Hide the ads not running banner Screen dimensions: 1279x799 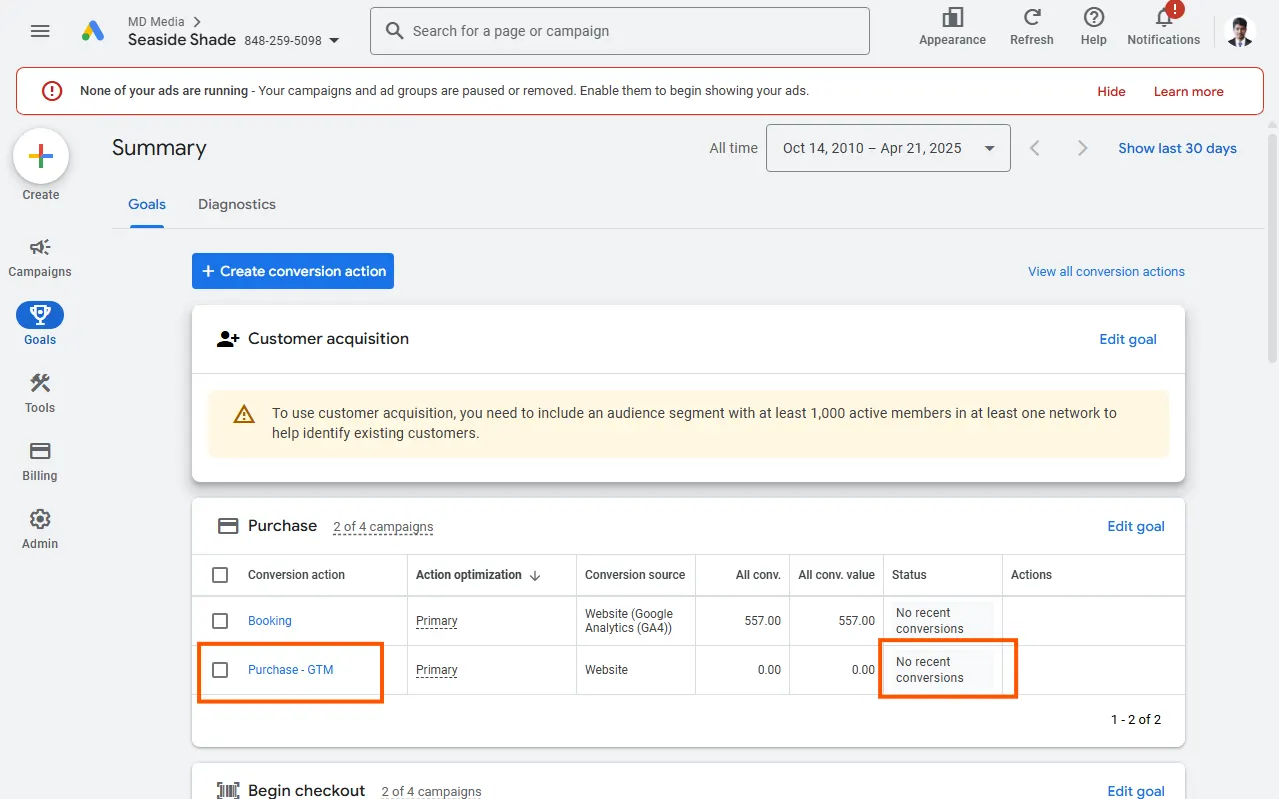click(x=1111, y=91)
